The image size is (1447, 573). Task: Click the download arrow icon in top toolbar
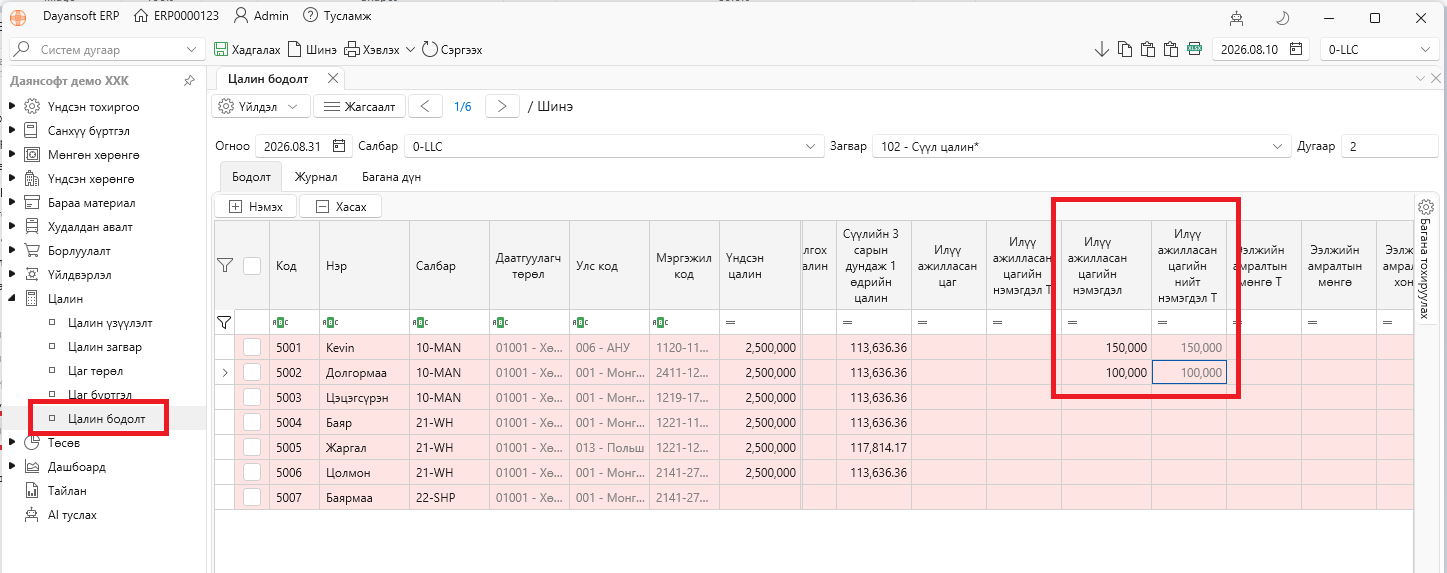tap(1102, 49)
